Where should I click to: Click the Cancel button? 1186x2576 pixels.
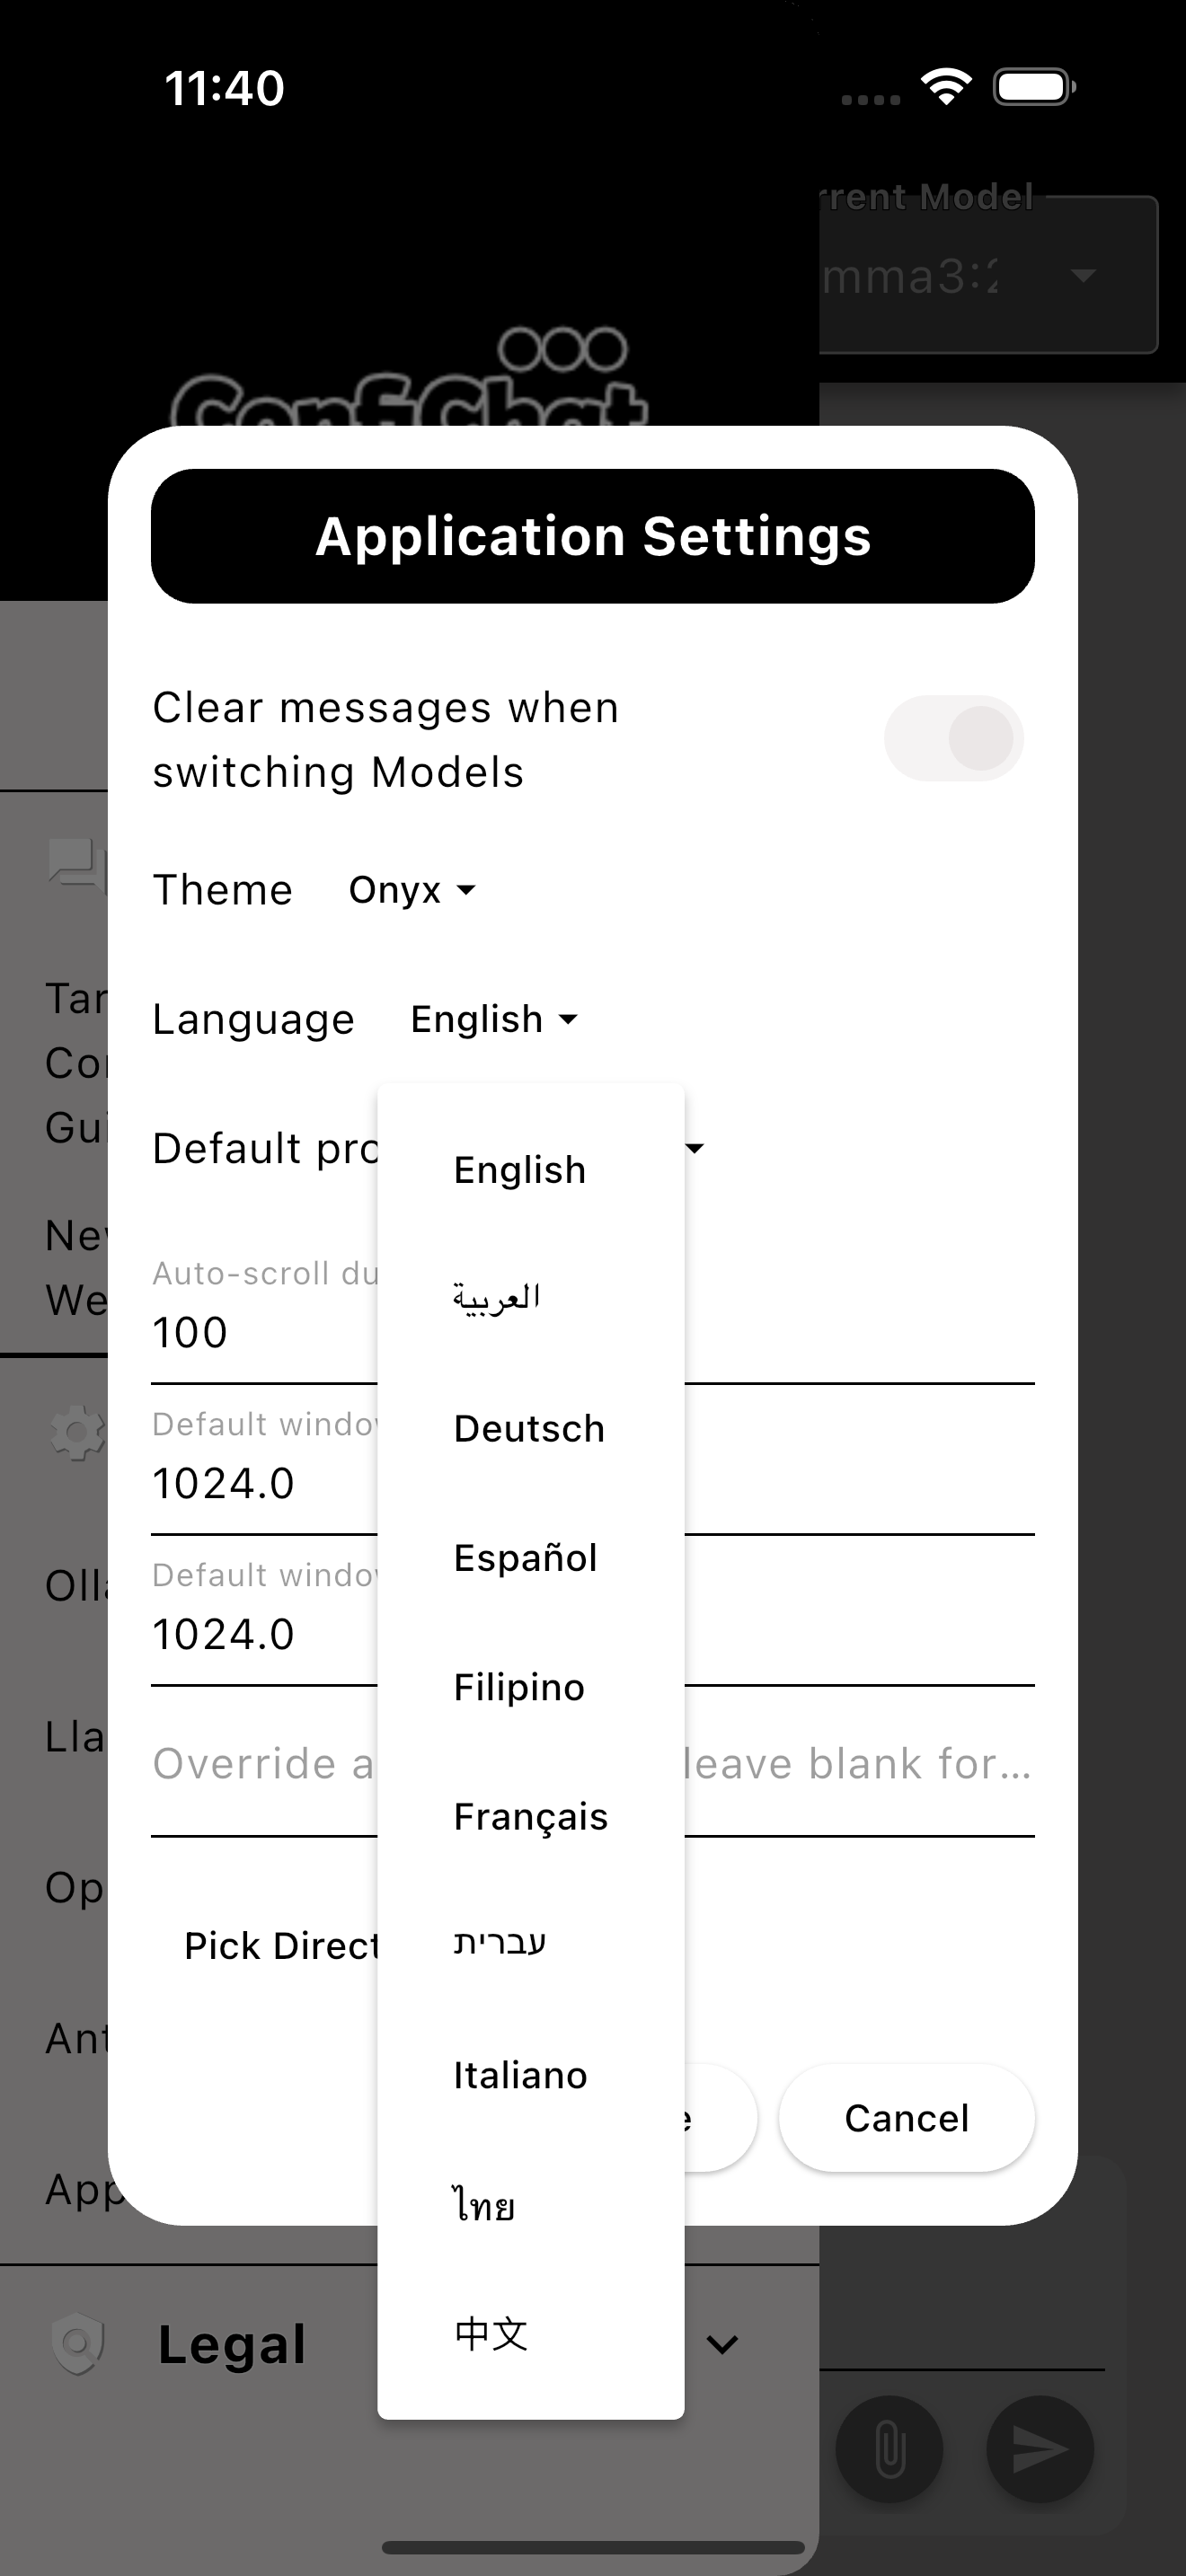click(906, 2118)
